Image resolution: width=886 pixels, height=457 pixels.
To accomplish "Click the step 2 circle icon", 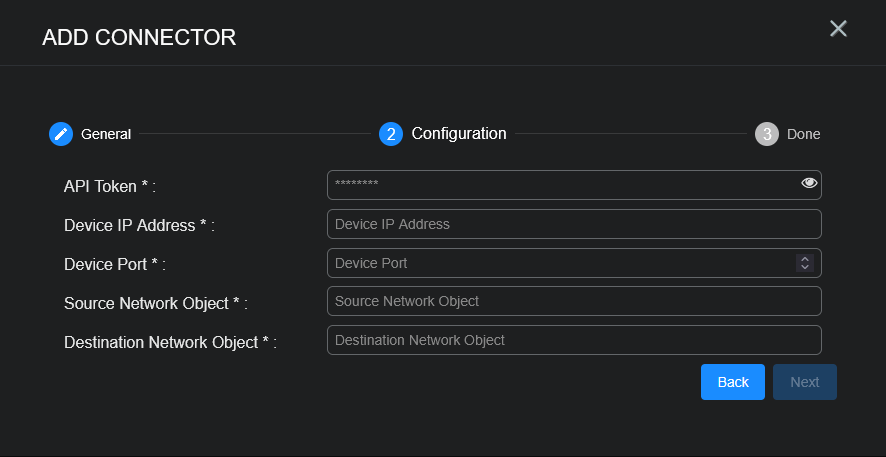I will pos(391,134).
